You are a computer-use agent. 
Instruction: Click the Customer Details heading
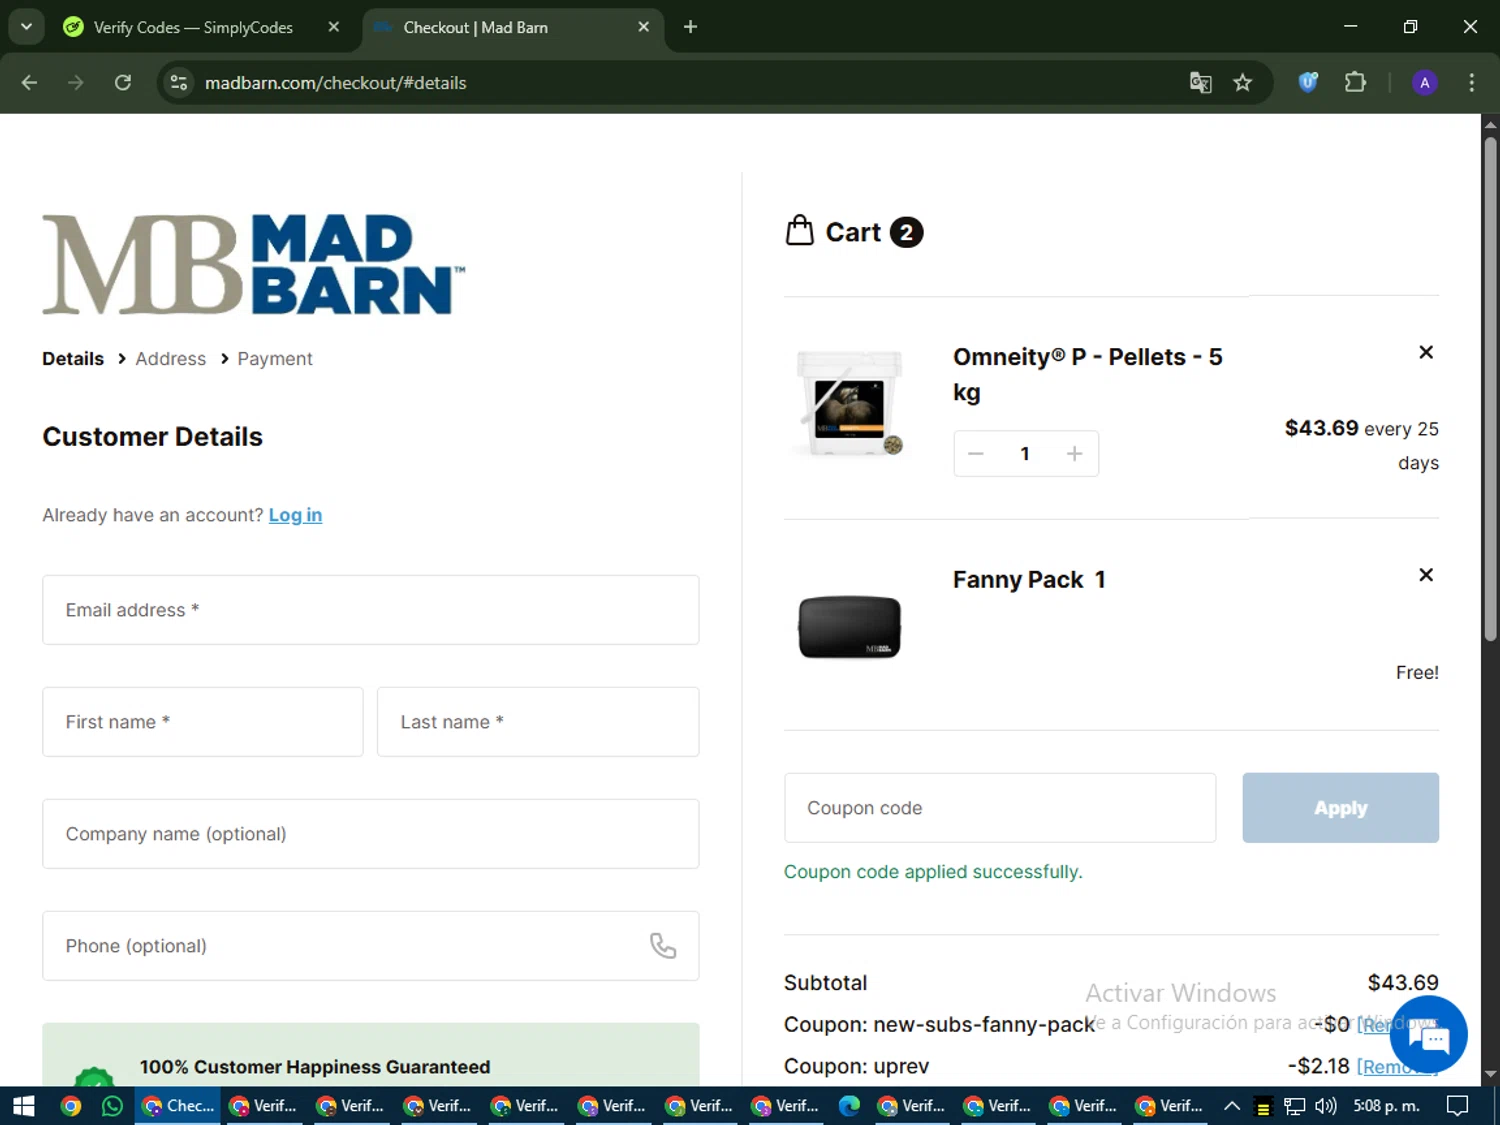tap(152, 437)
